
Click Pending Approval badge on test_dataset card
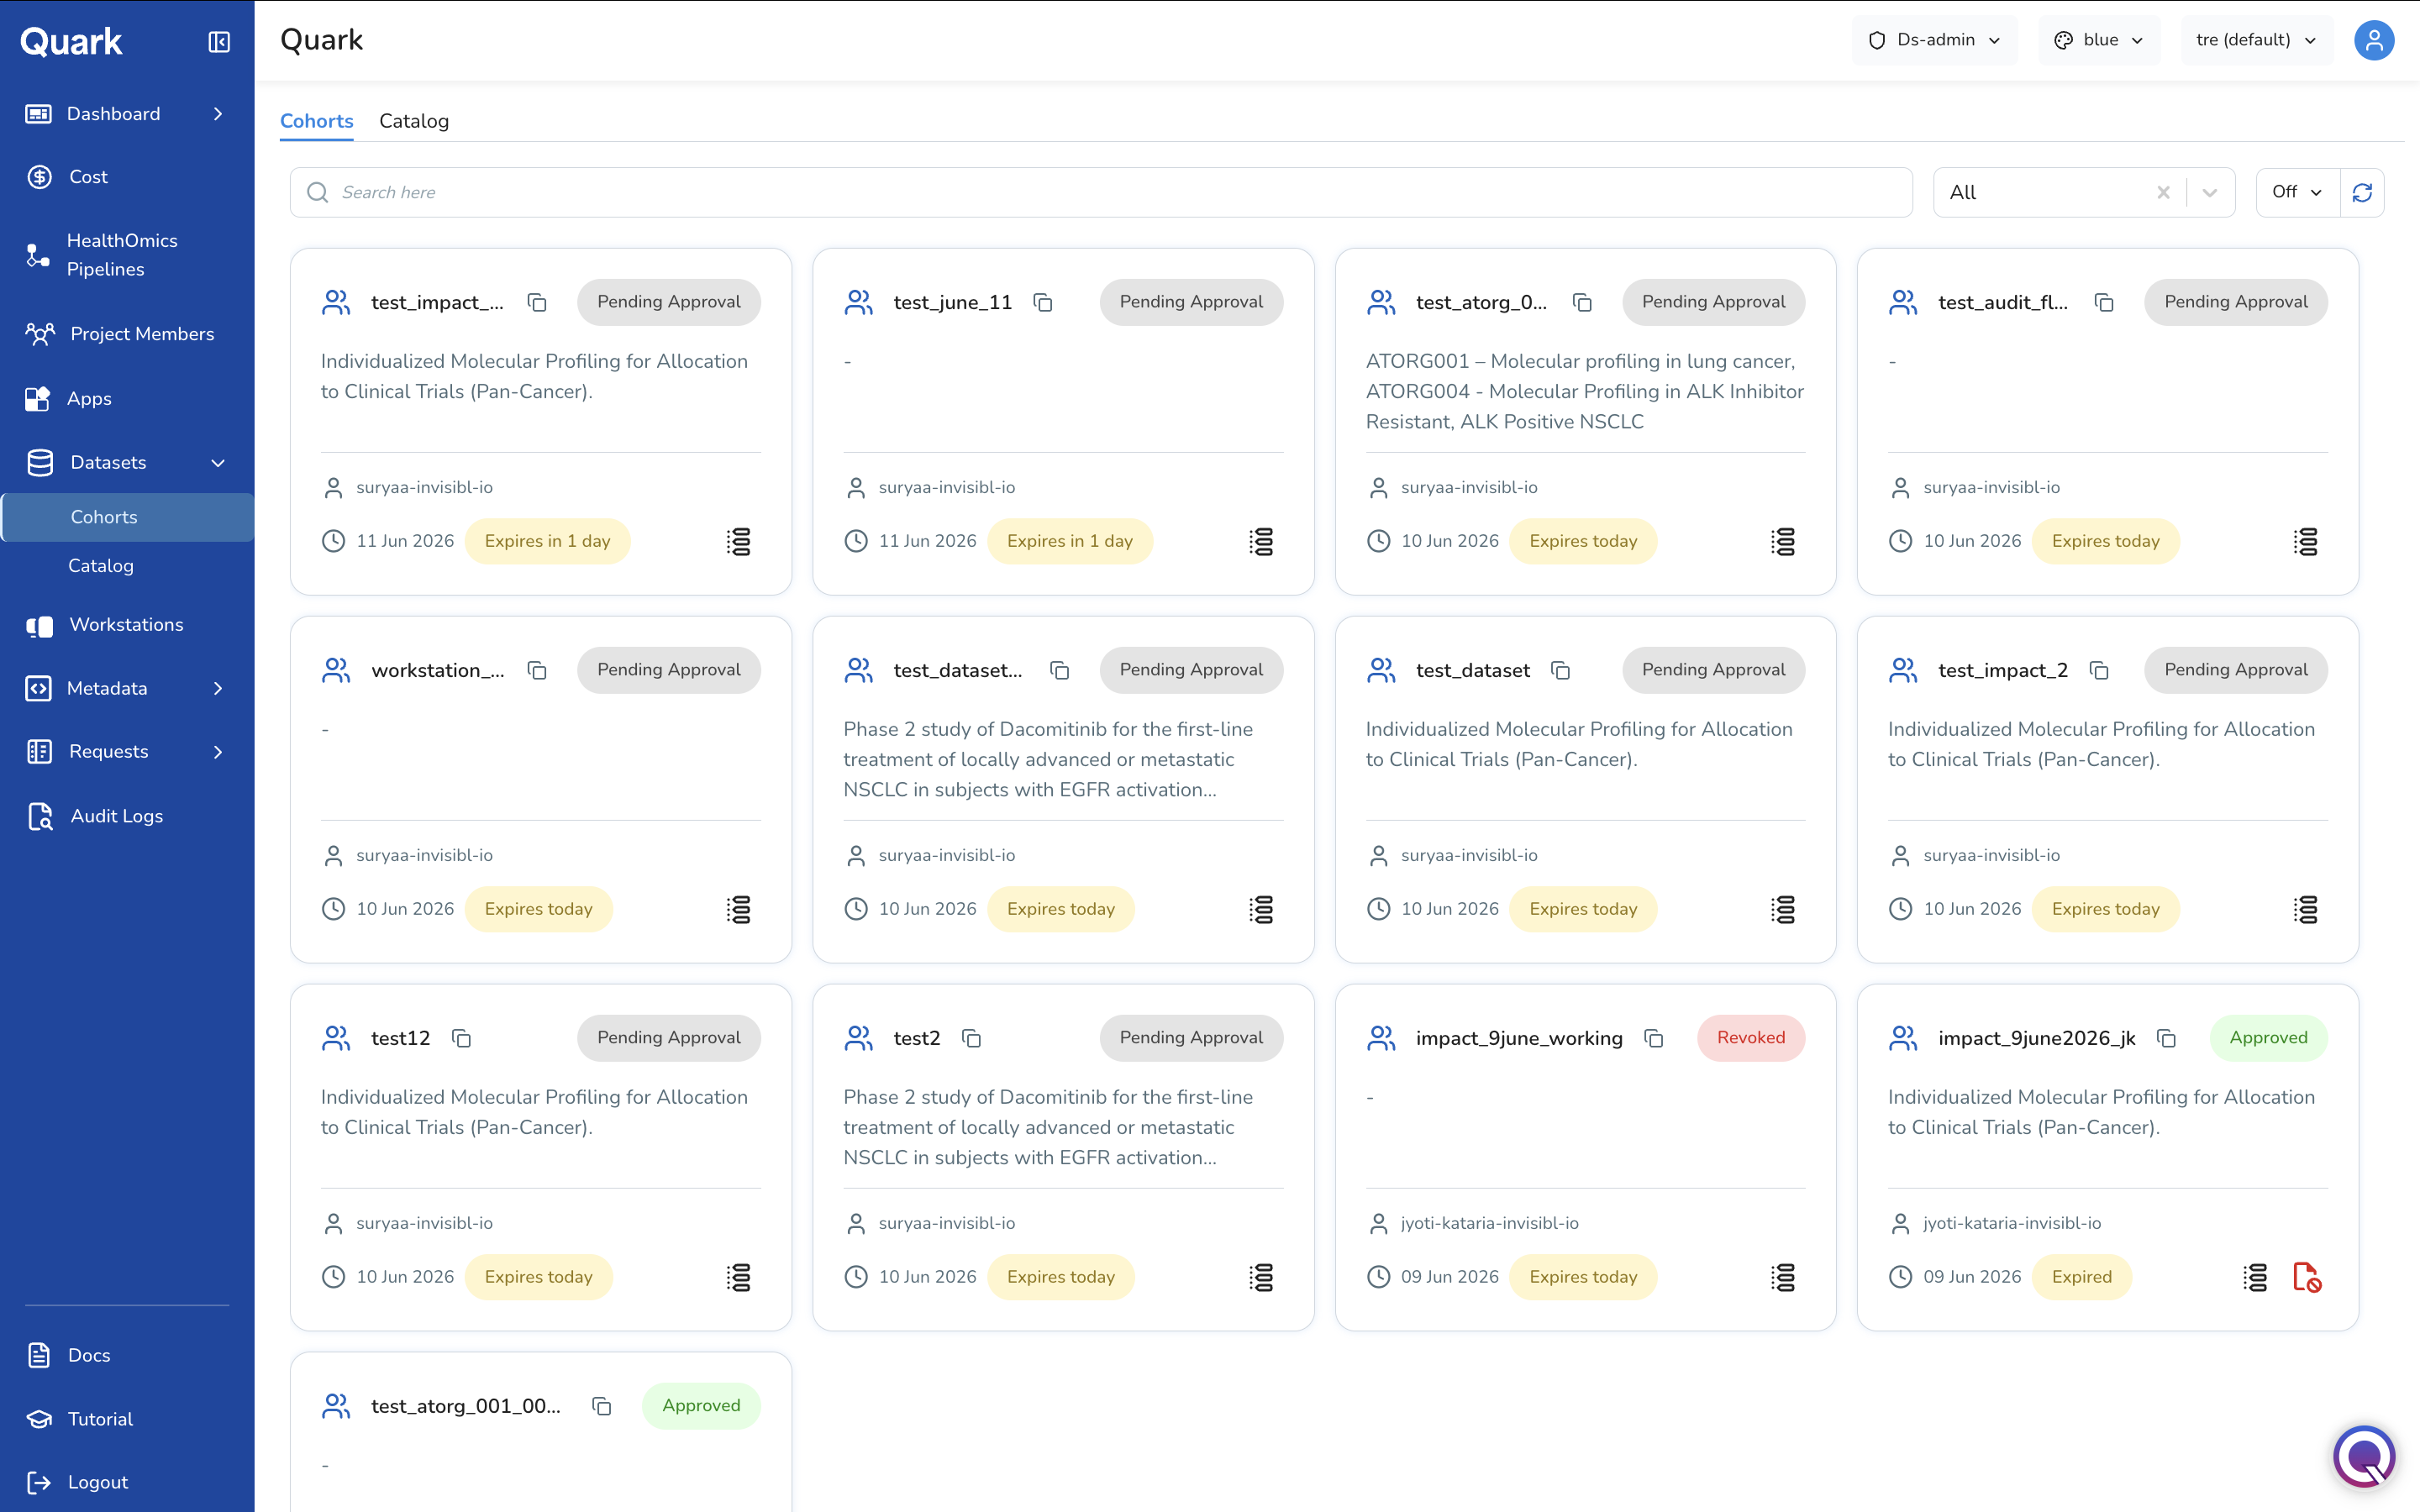tap(1713, 670)
